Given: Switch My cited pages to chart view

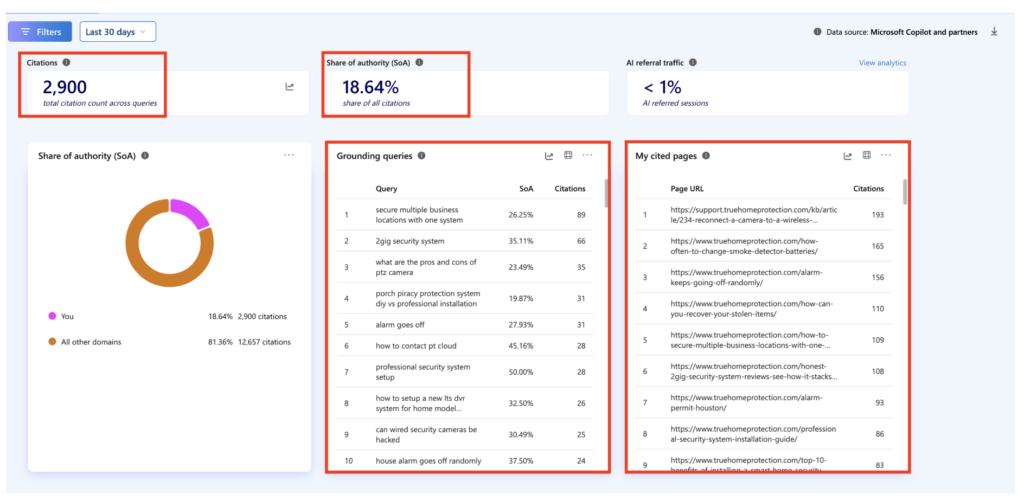Looking at the screenshot, I should point(848,155).
